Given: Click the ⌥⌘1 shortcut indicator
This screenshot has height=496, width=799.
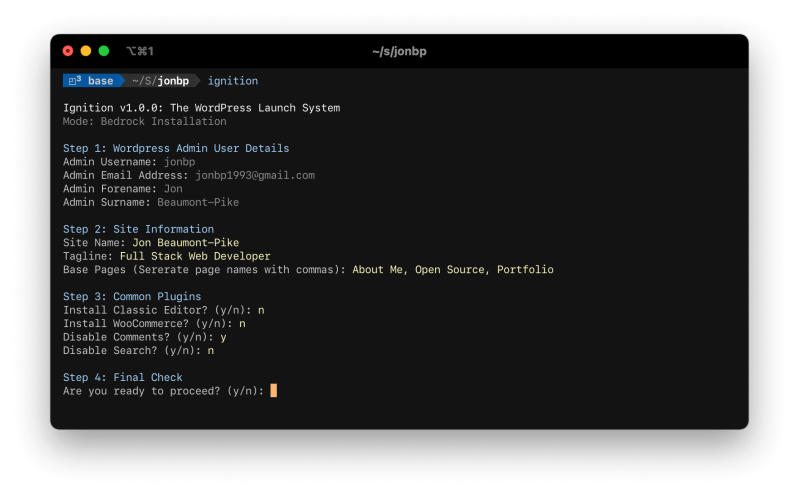Looking at the screenshot, I should point(140,51).
